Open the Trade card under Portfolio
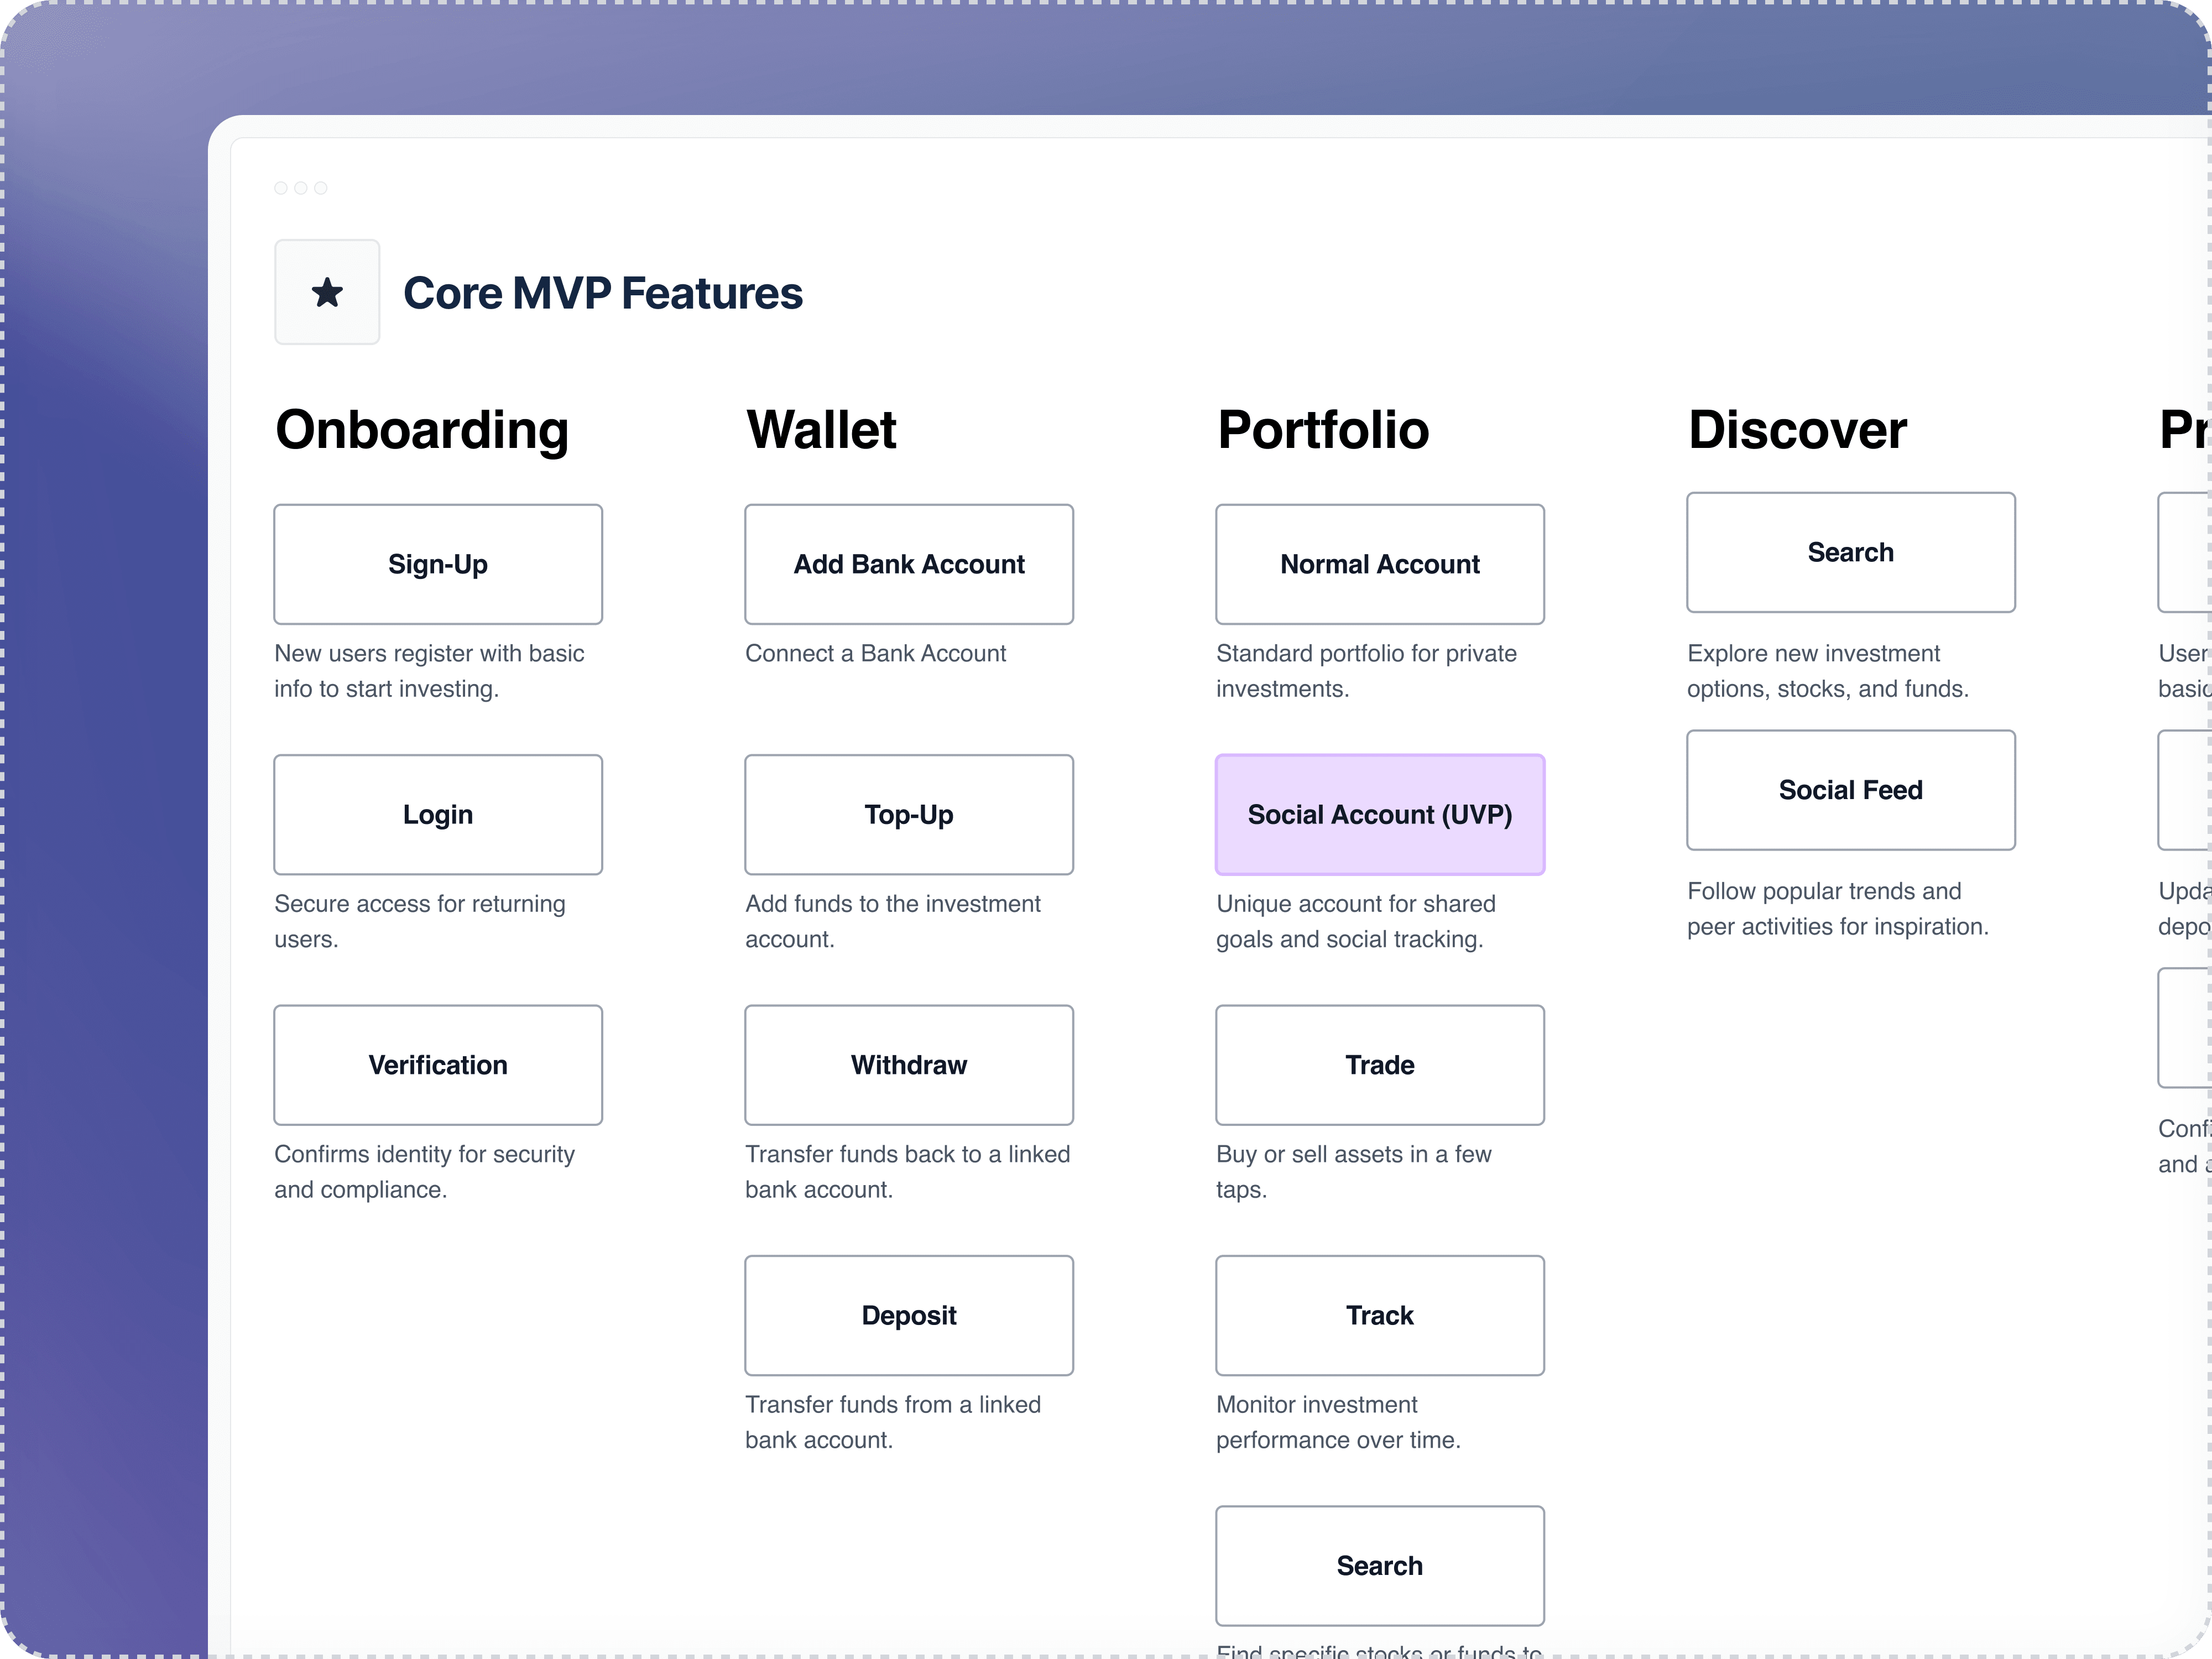This screenshot has height=1659, width=2212. pos(1380,1065)
